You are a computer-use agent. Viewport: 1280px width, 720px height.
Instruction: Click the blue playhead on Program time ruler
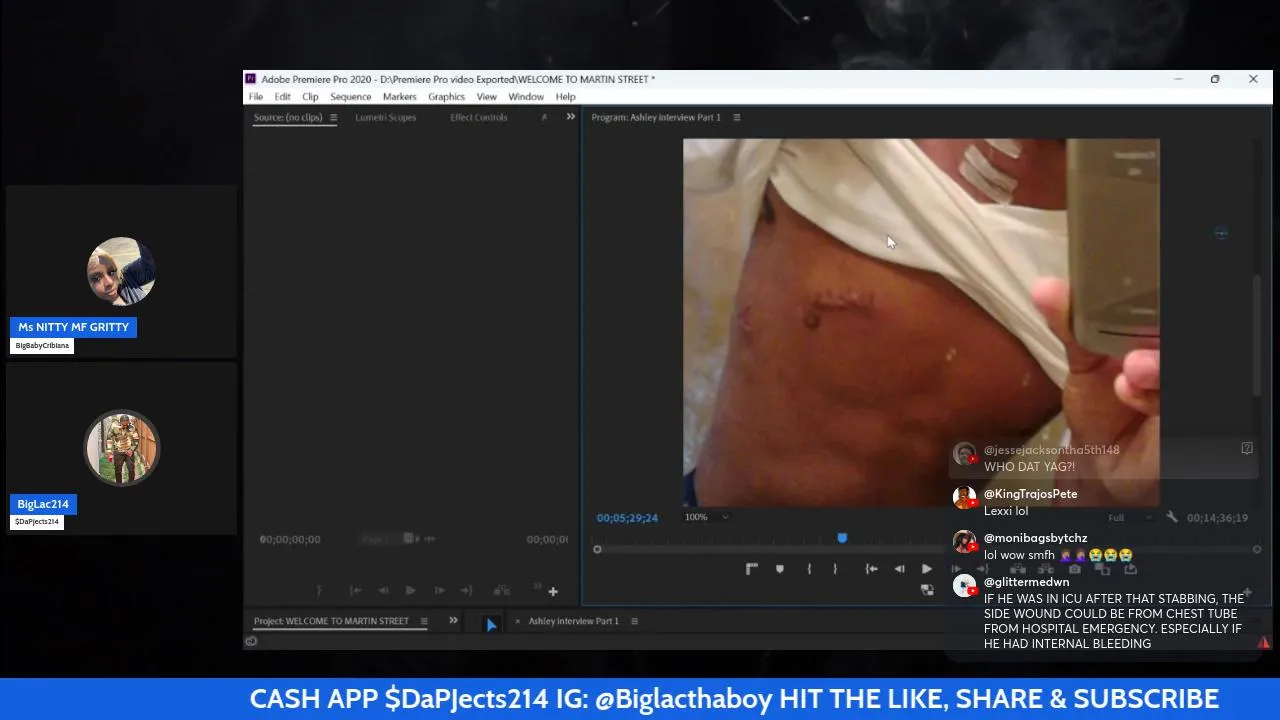pos(842,538)
